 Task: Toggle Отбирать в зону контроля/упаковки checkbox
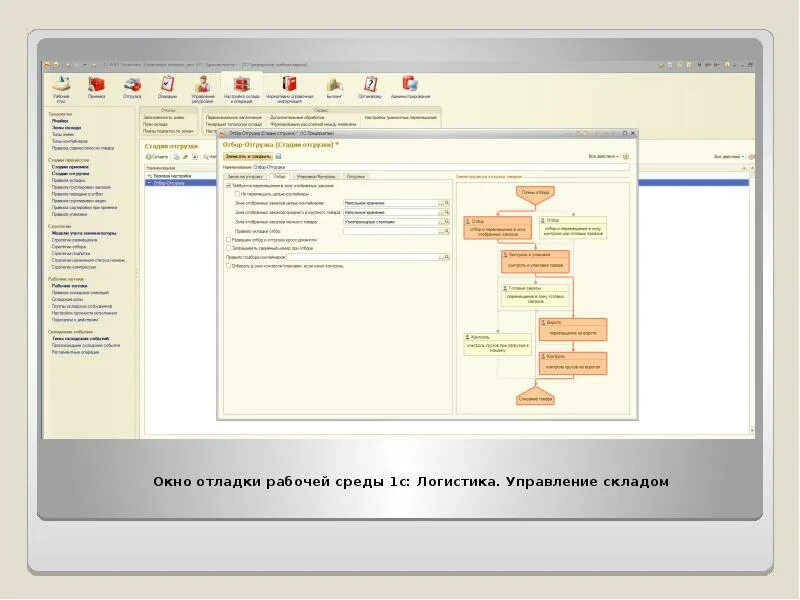coord(229,266)
